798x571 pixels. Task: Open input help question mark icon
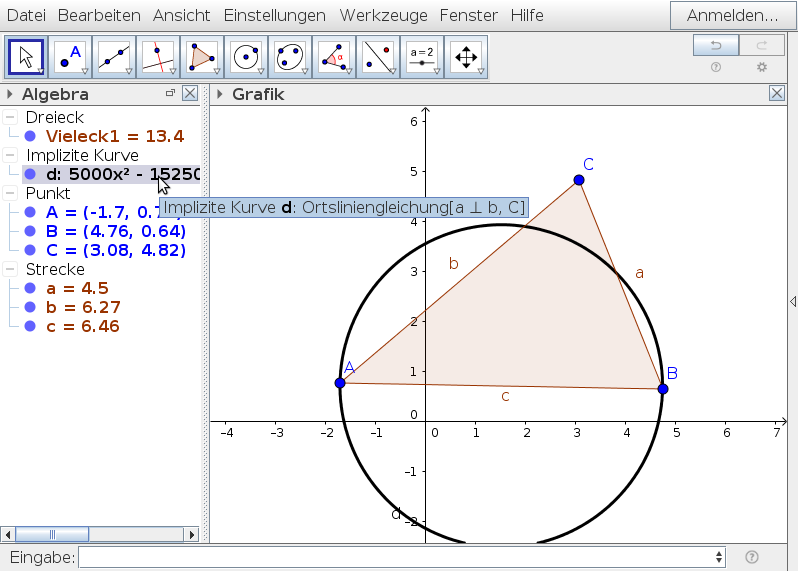752,557
